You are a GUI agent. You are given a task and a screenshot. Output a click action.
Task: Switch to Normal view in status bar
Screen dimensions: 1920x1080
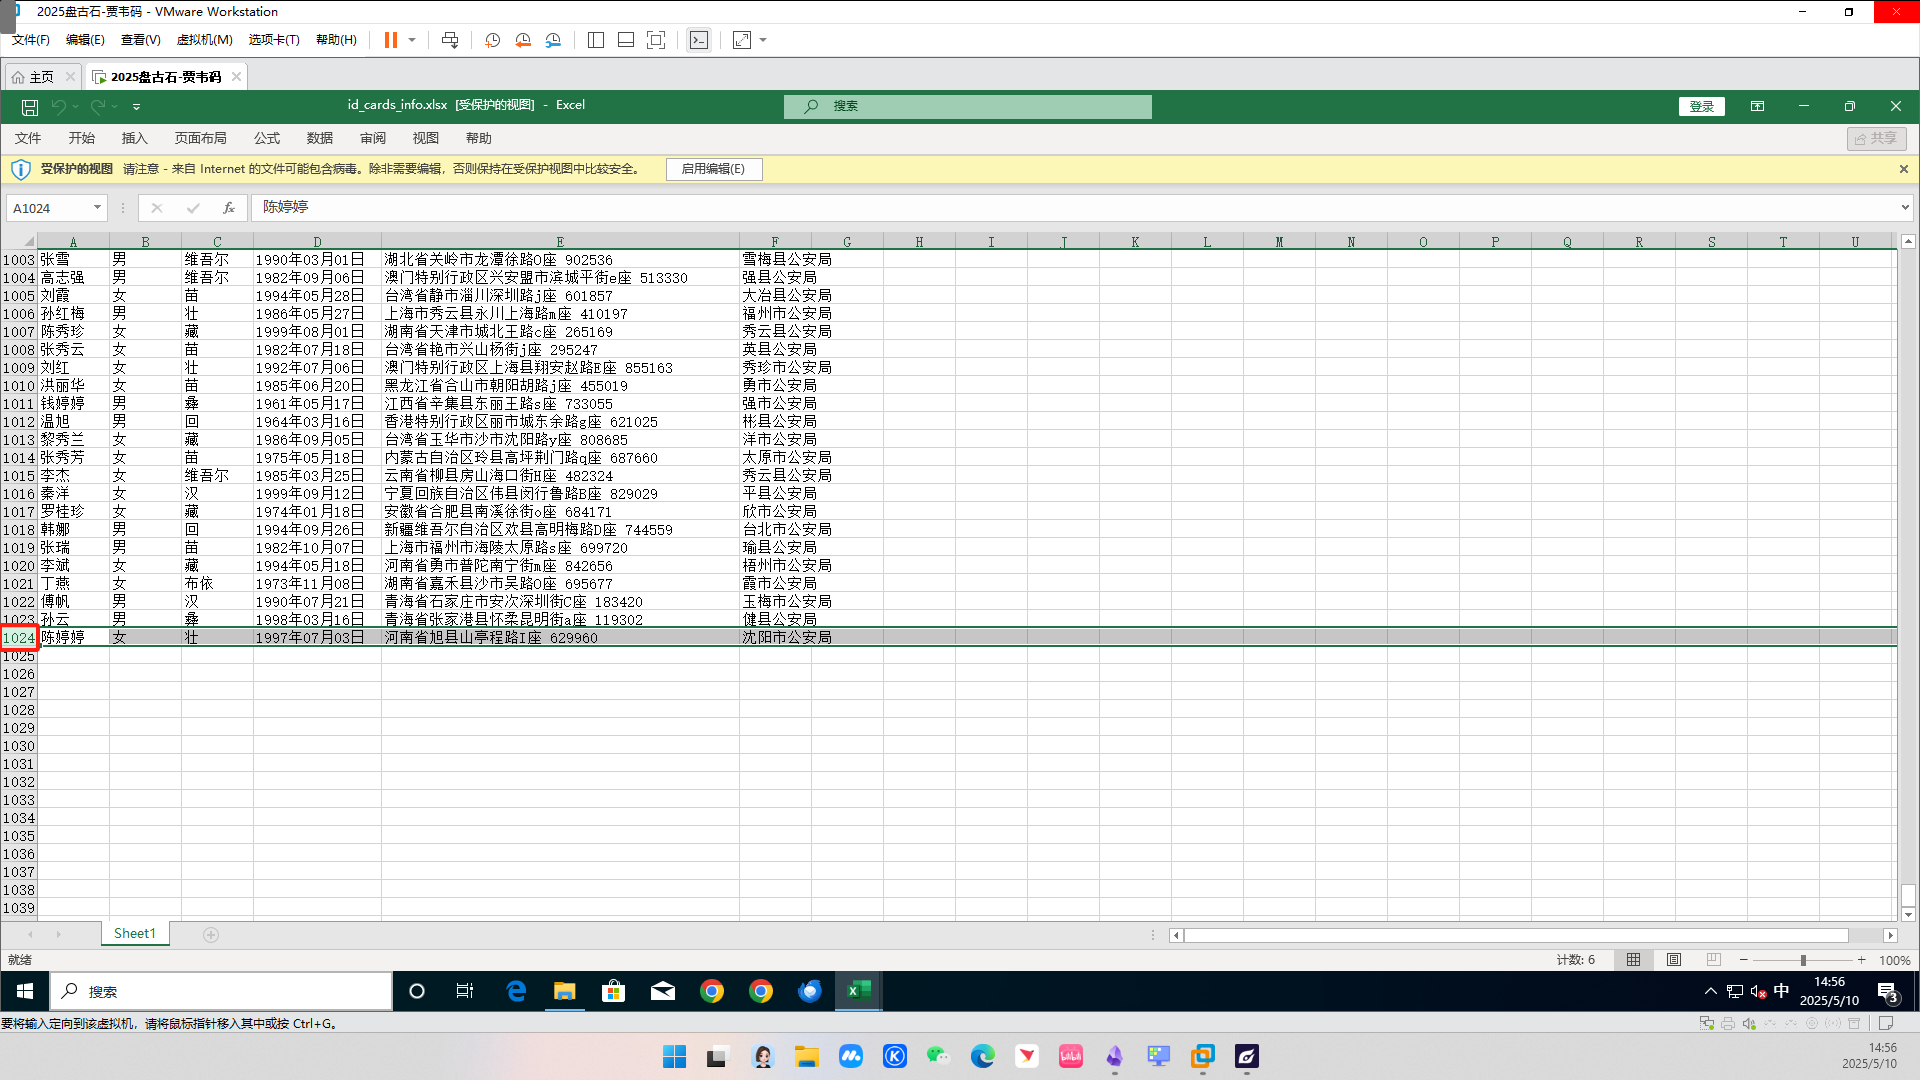coord(1633,960)
